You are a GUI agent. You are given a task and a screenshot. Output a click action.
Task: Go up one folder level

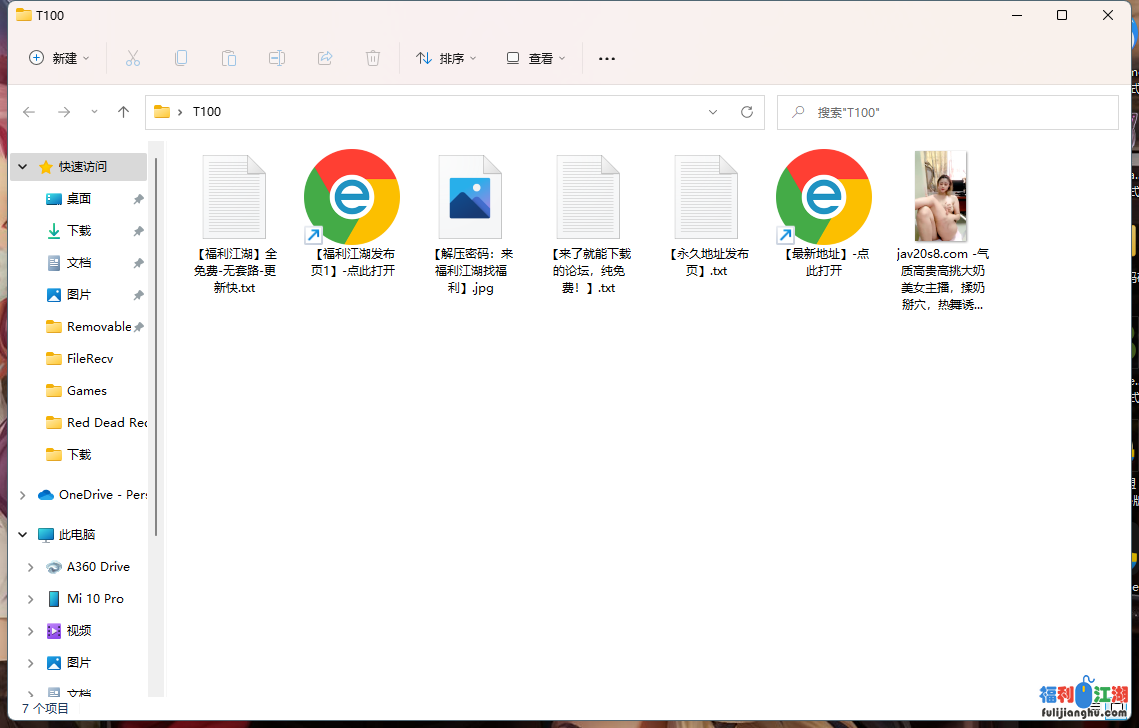124,112
